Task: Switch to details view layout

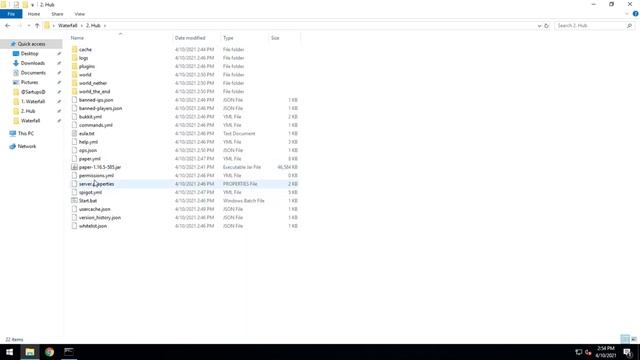Action: [x=625, y=339]
